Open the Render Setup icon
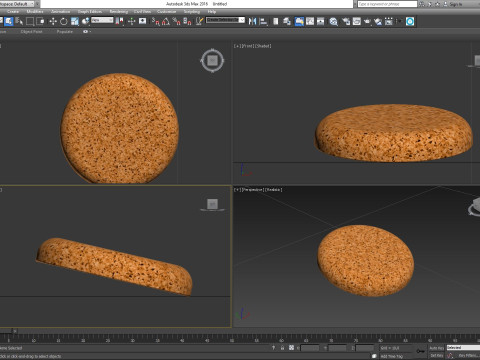The height and width of the screenshot is (360, 480). click(346, 22)
